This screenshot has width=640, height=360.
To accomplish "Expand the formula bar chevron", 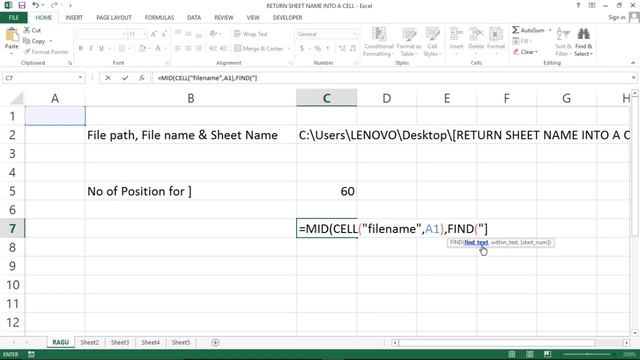I will tap(633, 78).
